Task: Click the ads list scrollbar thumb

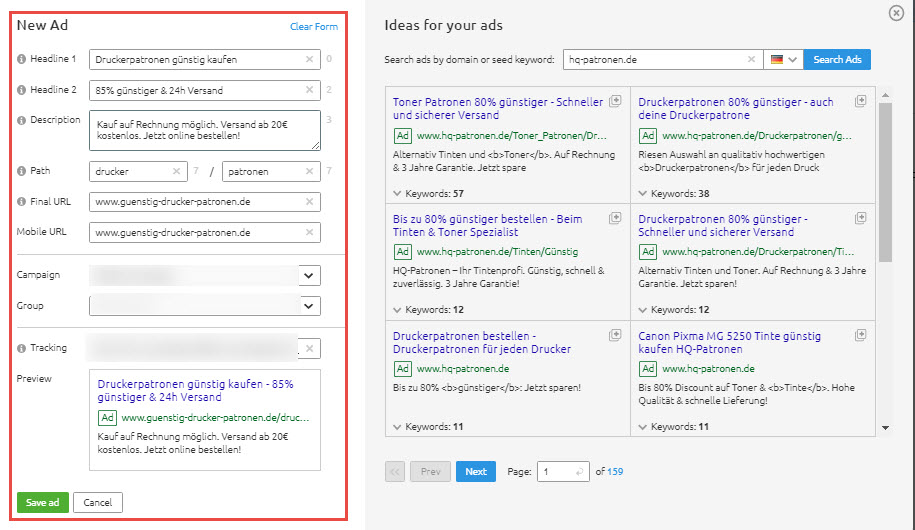Action: [885, 182]
